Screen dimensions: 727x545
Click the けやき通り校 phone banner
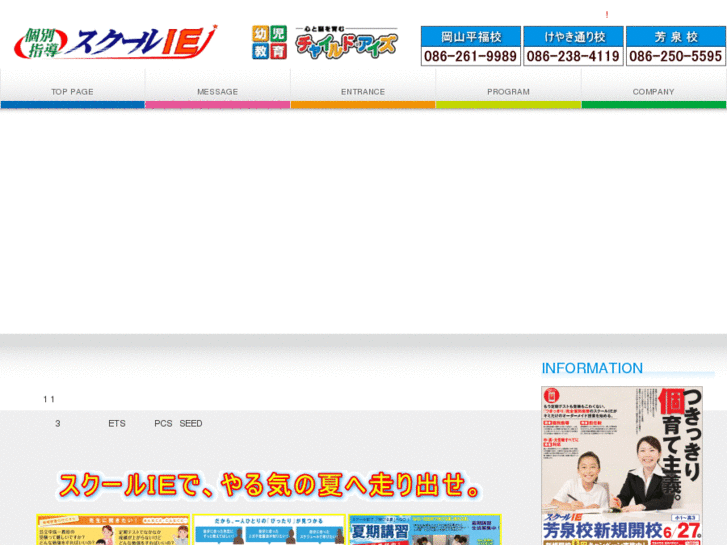(x=573, y=46)
